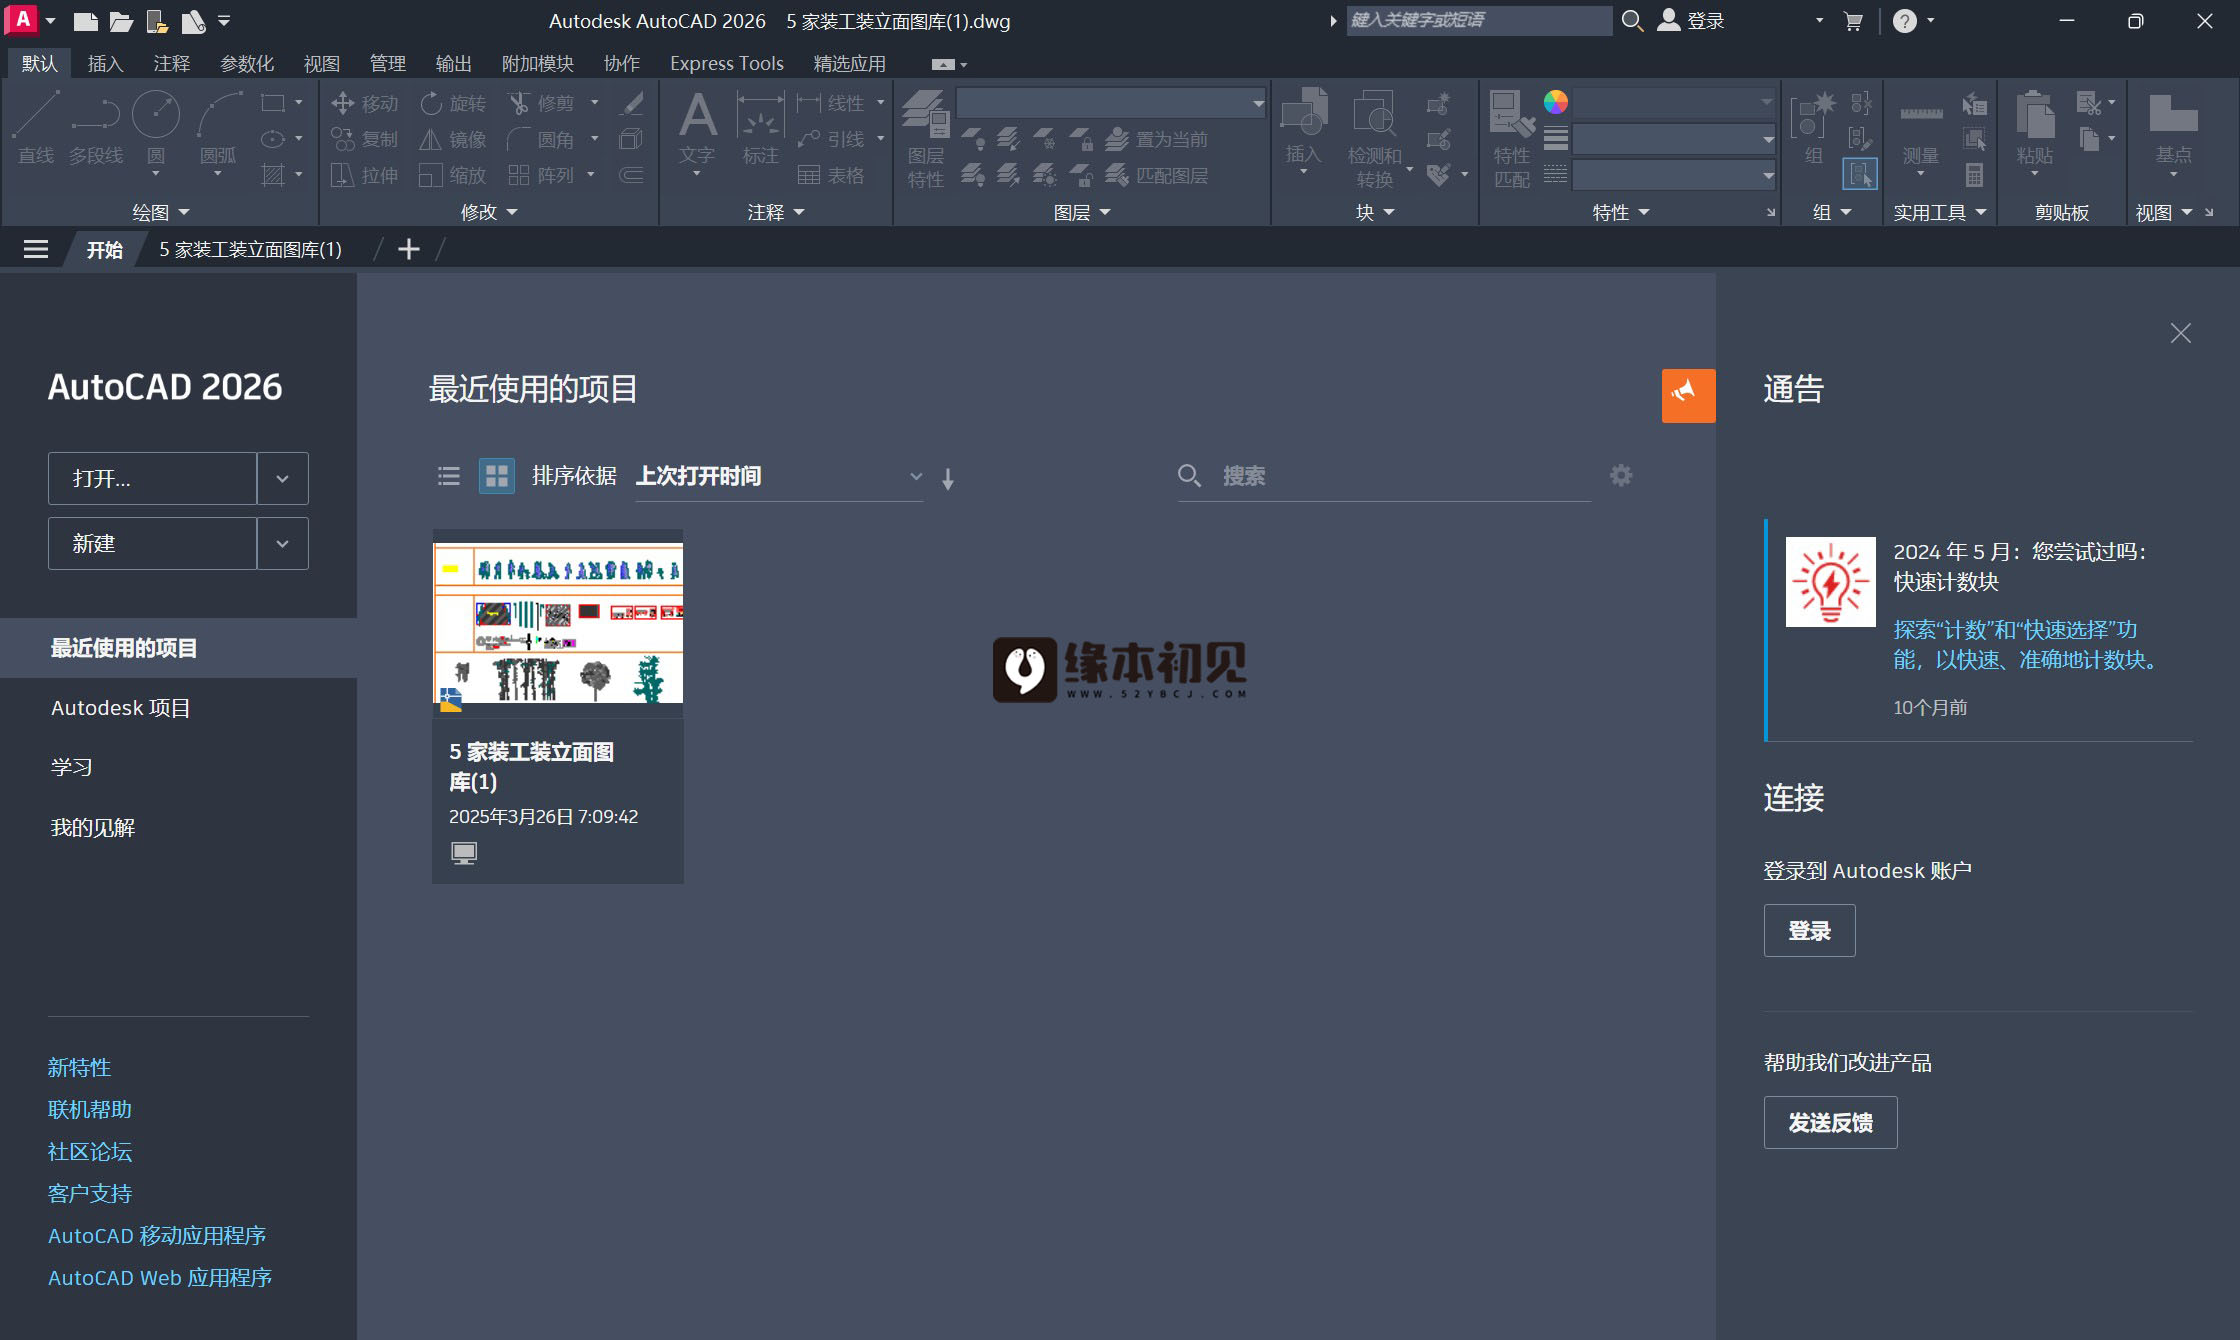This screenshot has width=2240, height=1340.
Task: Switch to the 5 家装工装立面图库(1) file tab
Action: 250,249
